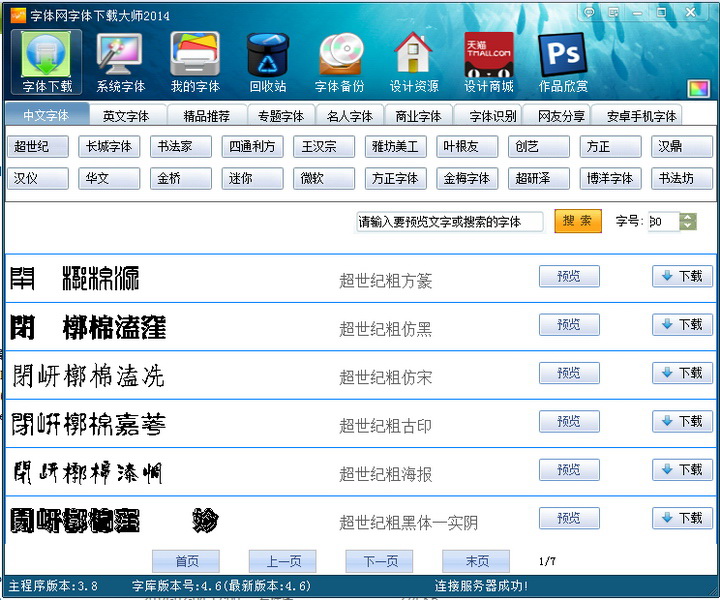This screenshot has width=720, height=600.
Task: Preview the 超世纪粗仿黑 font
Action: pos(569,325)
